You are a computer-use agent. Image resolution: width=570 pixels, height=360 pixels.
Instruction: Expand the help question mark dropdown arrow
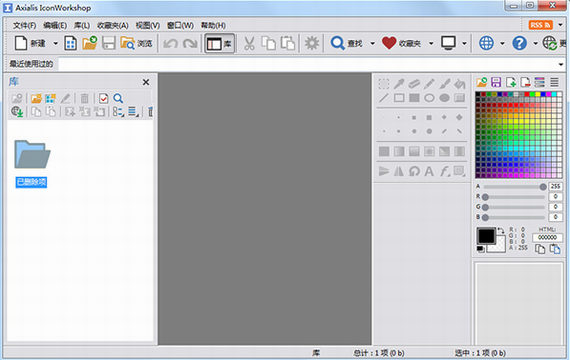point(535,44)
